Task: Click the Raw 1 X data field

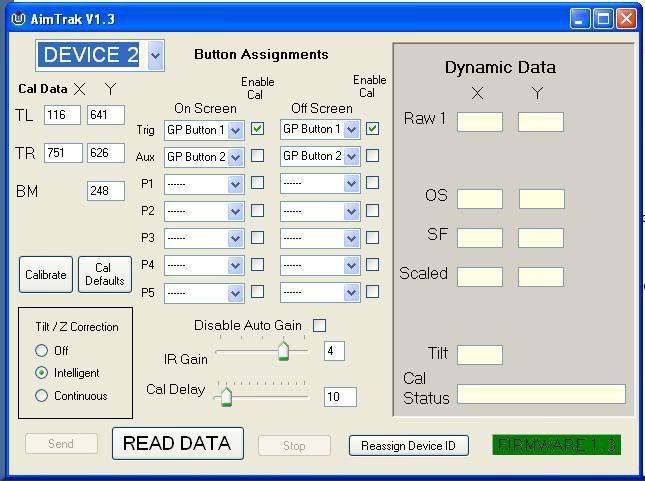Action: point(480,122)
